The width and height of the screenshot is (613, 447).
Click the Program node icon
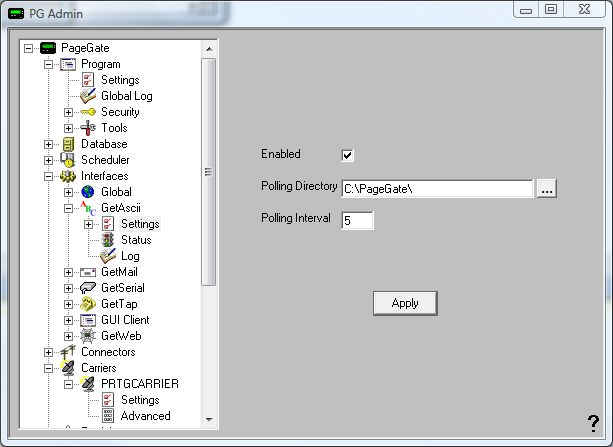pyautogui.click(x=68, y=64)
